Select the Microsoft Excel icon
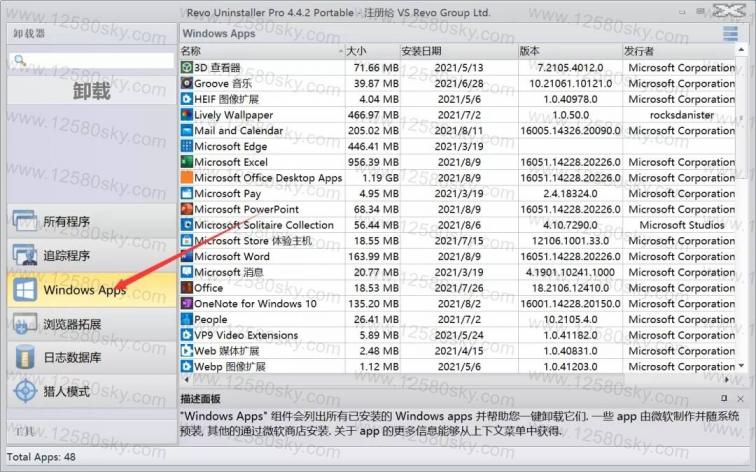The height and width of the screenshot is (472, 756). pyautogui.click(x=187, y=162)
